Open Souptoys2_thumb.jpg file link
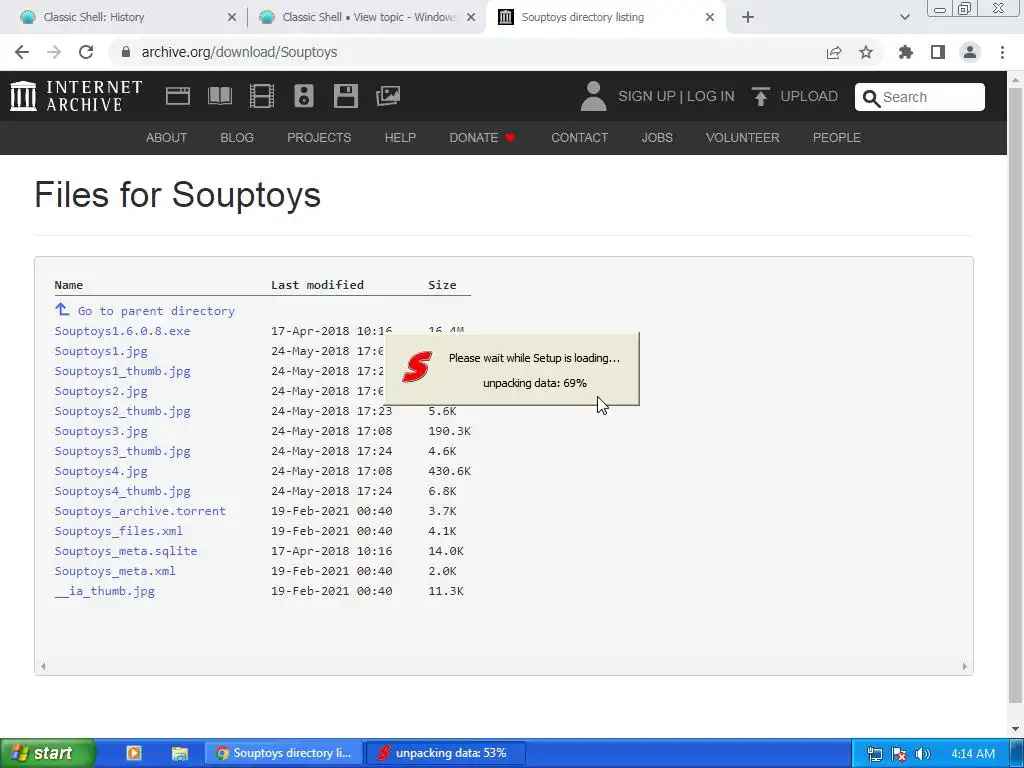The image size is (1024, 768). (122, 411)
